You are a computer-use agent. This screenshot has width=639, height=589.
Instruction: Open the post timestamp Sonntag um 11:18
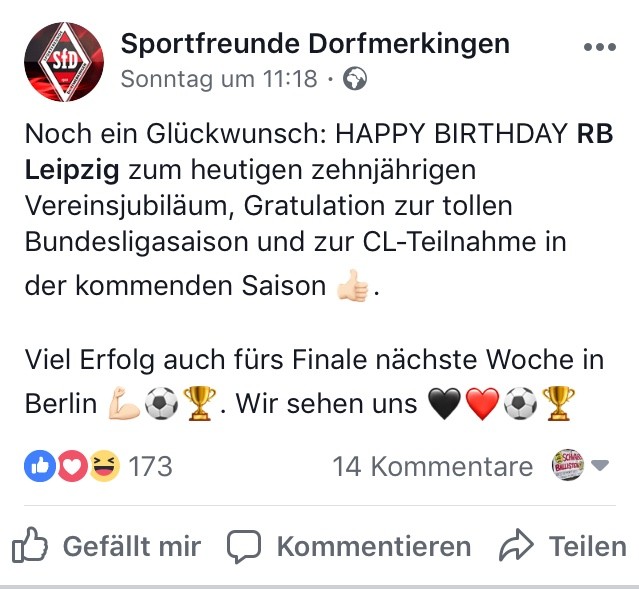(x=219, y=79)
